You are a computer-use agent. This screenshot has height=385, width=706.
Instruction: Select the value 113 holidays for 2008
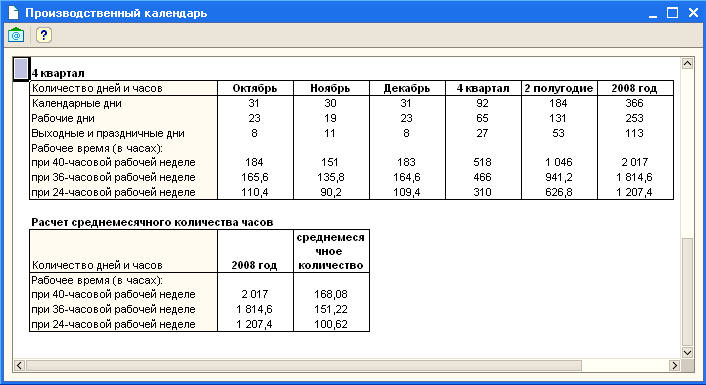click(634, 133)
